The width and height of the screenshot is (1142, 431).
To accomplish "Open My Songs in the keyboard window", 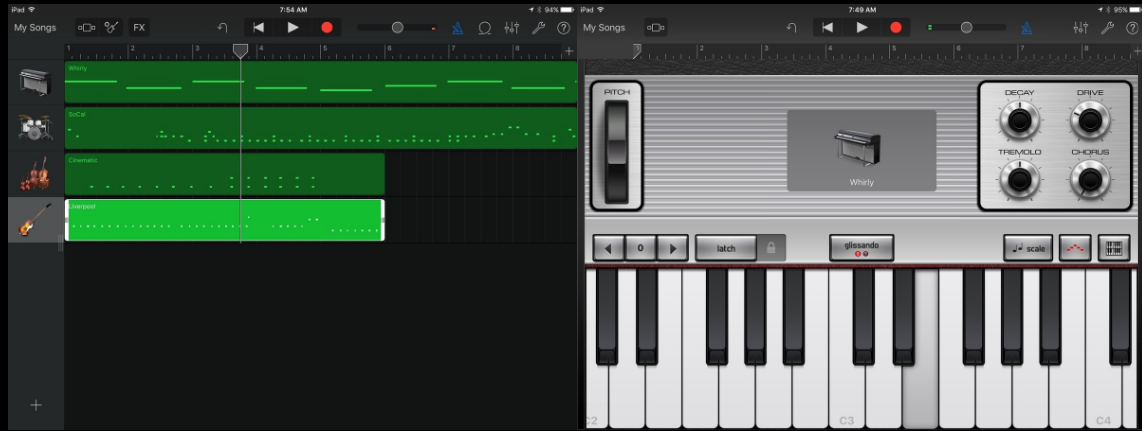I will tap(604, 28).
